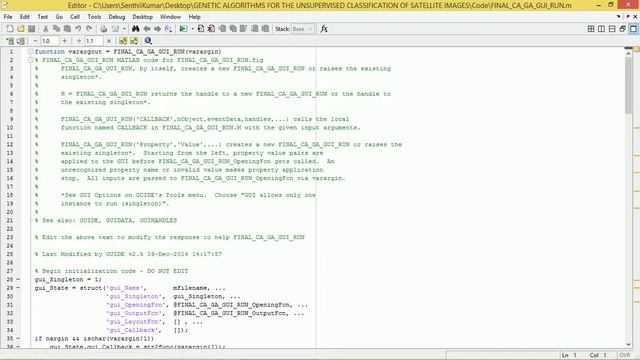Viewport: 640px width, 360px height.
Task: Open the File menu
Action: (8, 17)
